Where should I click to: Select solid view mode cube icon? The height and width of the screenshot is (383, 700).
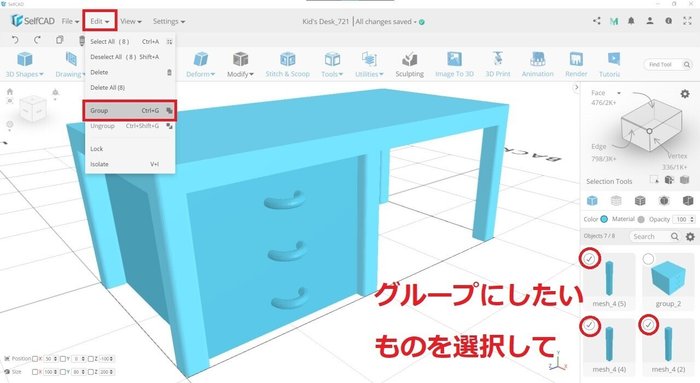tap(592, 200)
